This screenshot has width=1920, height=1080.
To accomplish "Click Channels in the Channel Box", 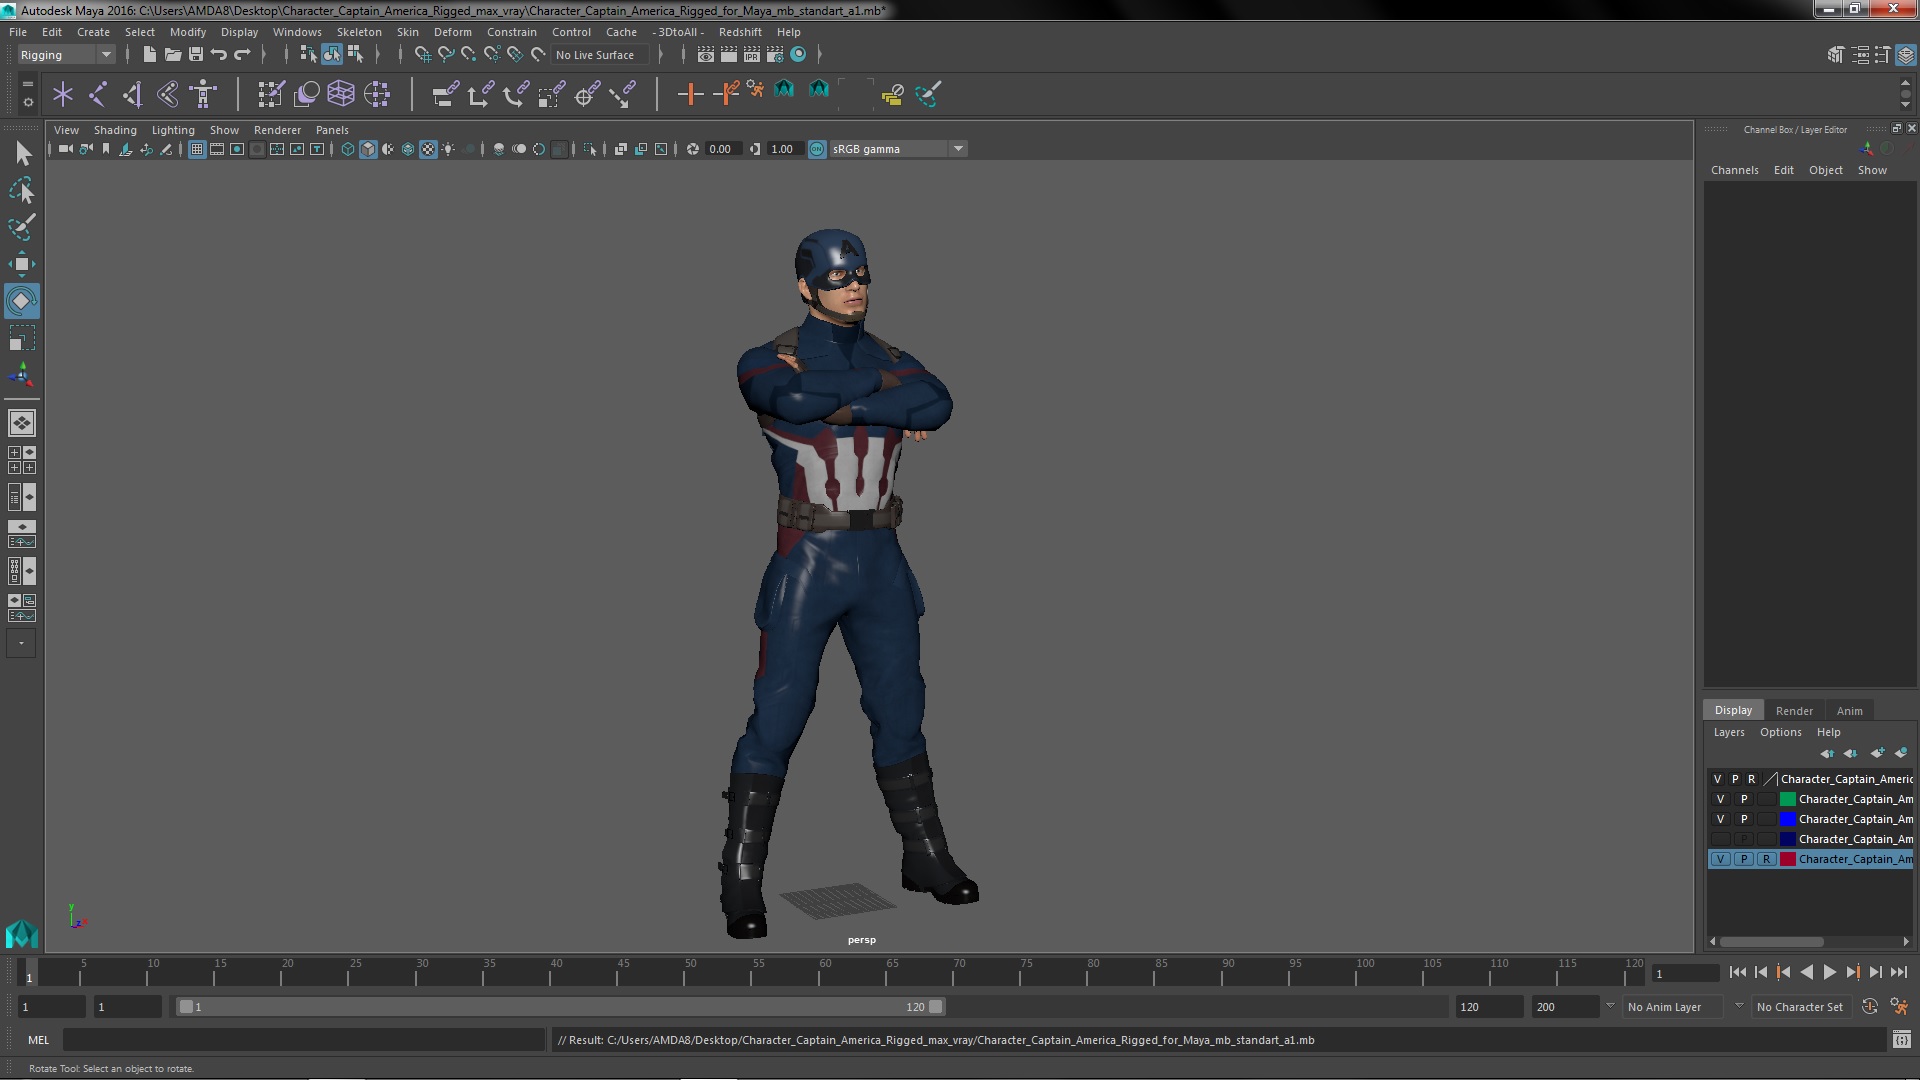I will tap(1734, 170).
